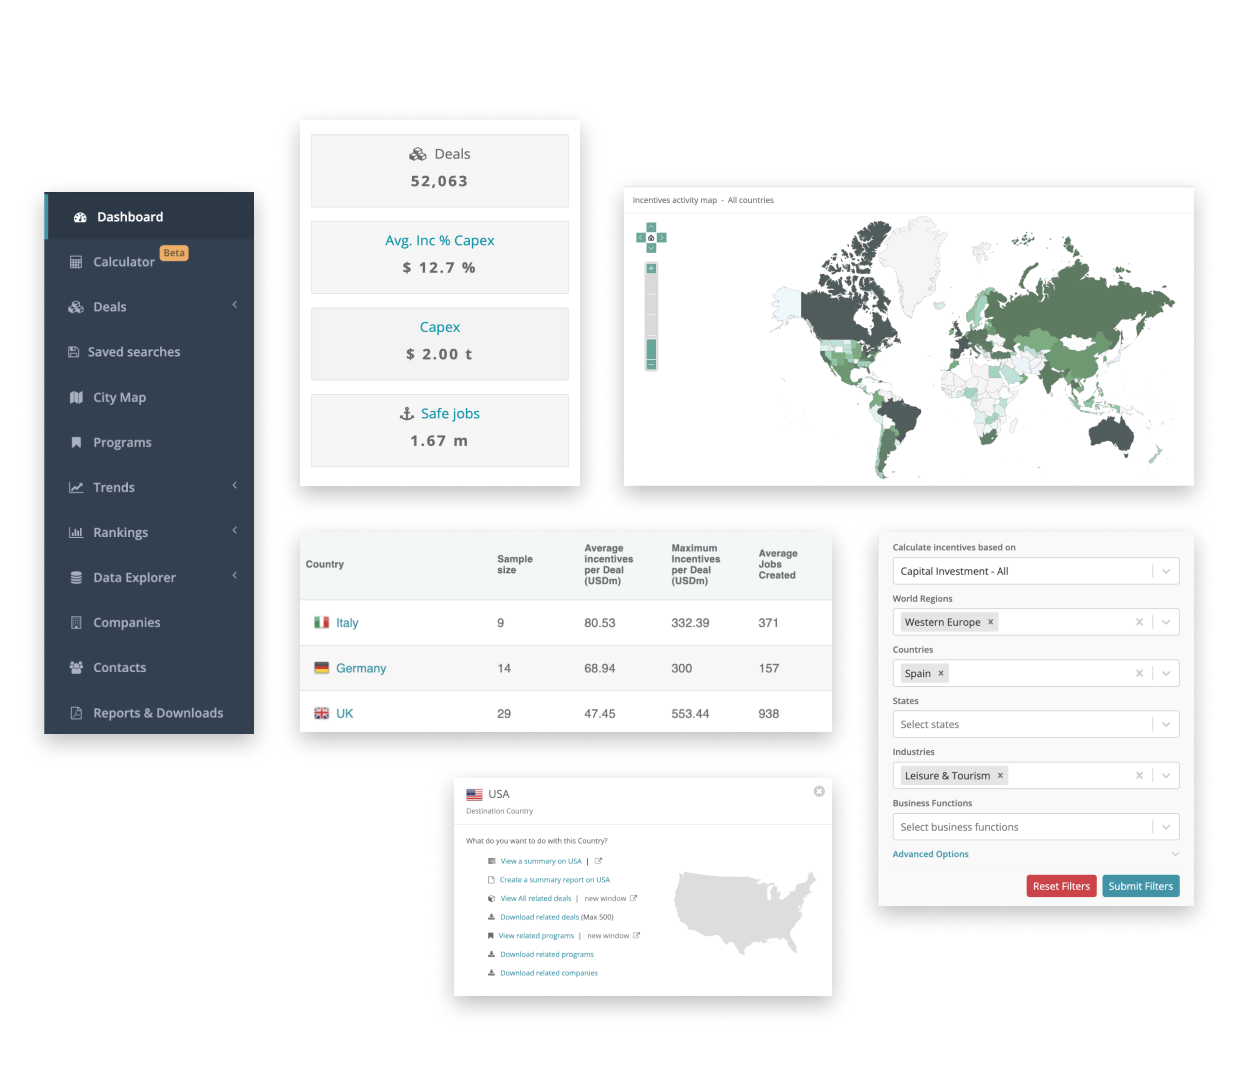Open the Data Explorer icon
This screenshot has height=1080, width=1240.
[77, 577]
